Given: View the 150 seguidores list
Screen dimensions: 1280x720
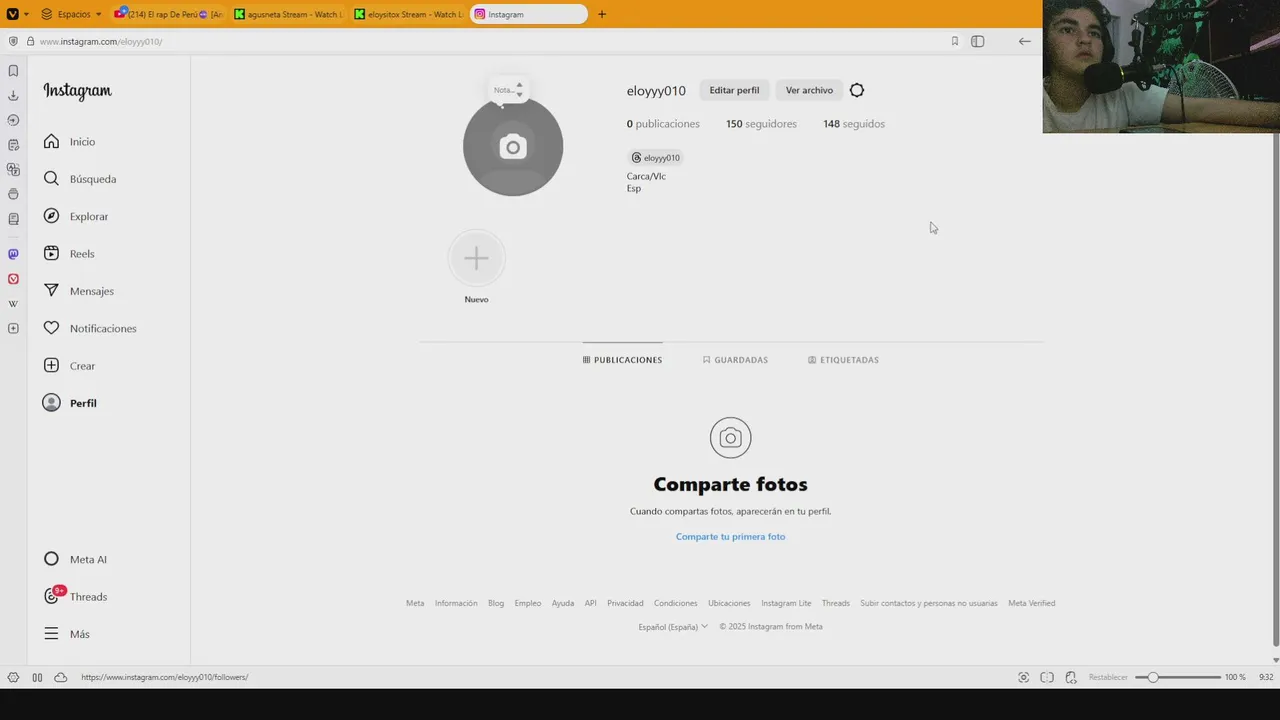Looking at the screenshot, I should [761, 124].
